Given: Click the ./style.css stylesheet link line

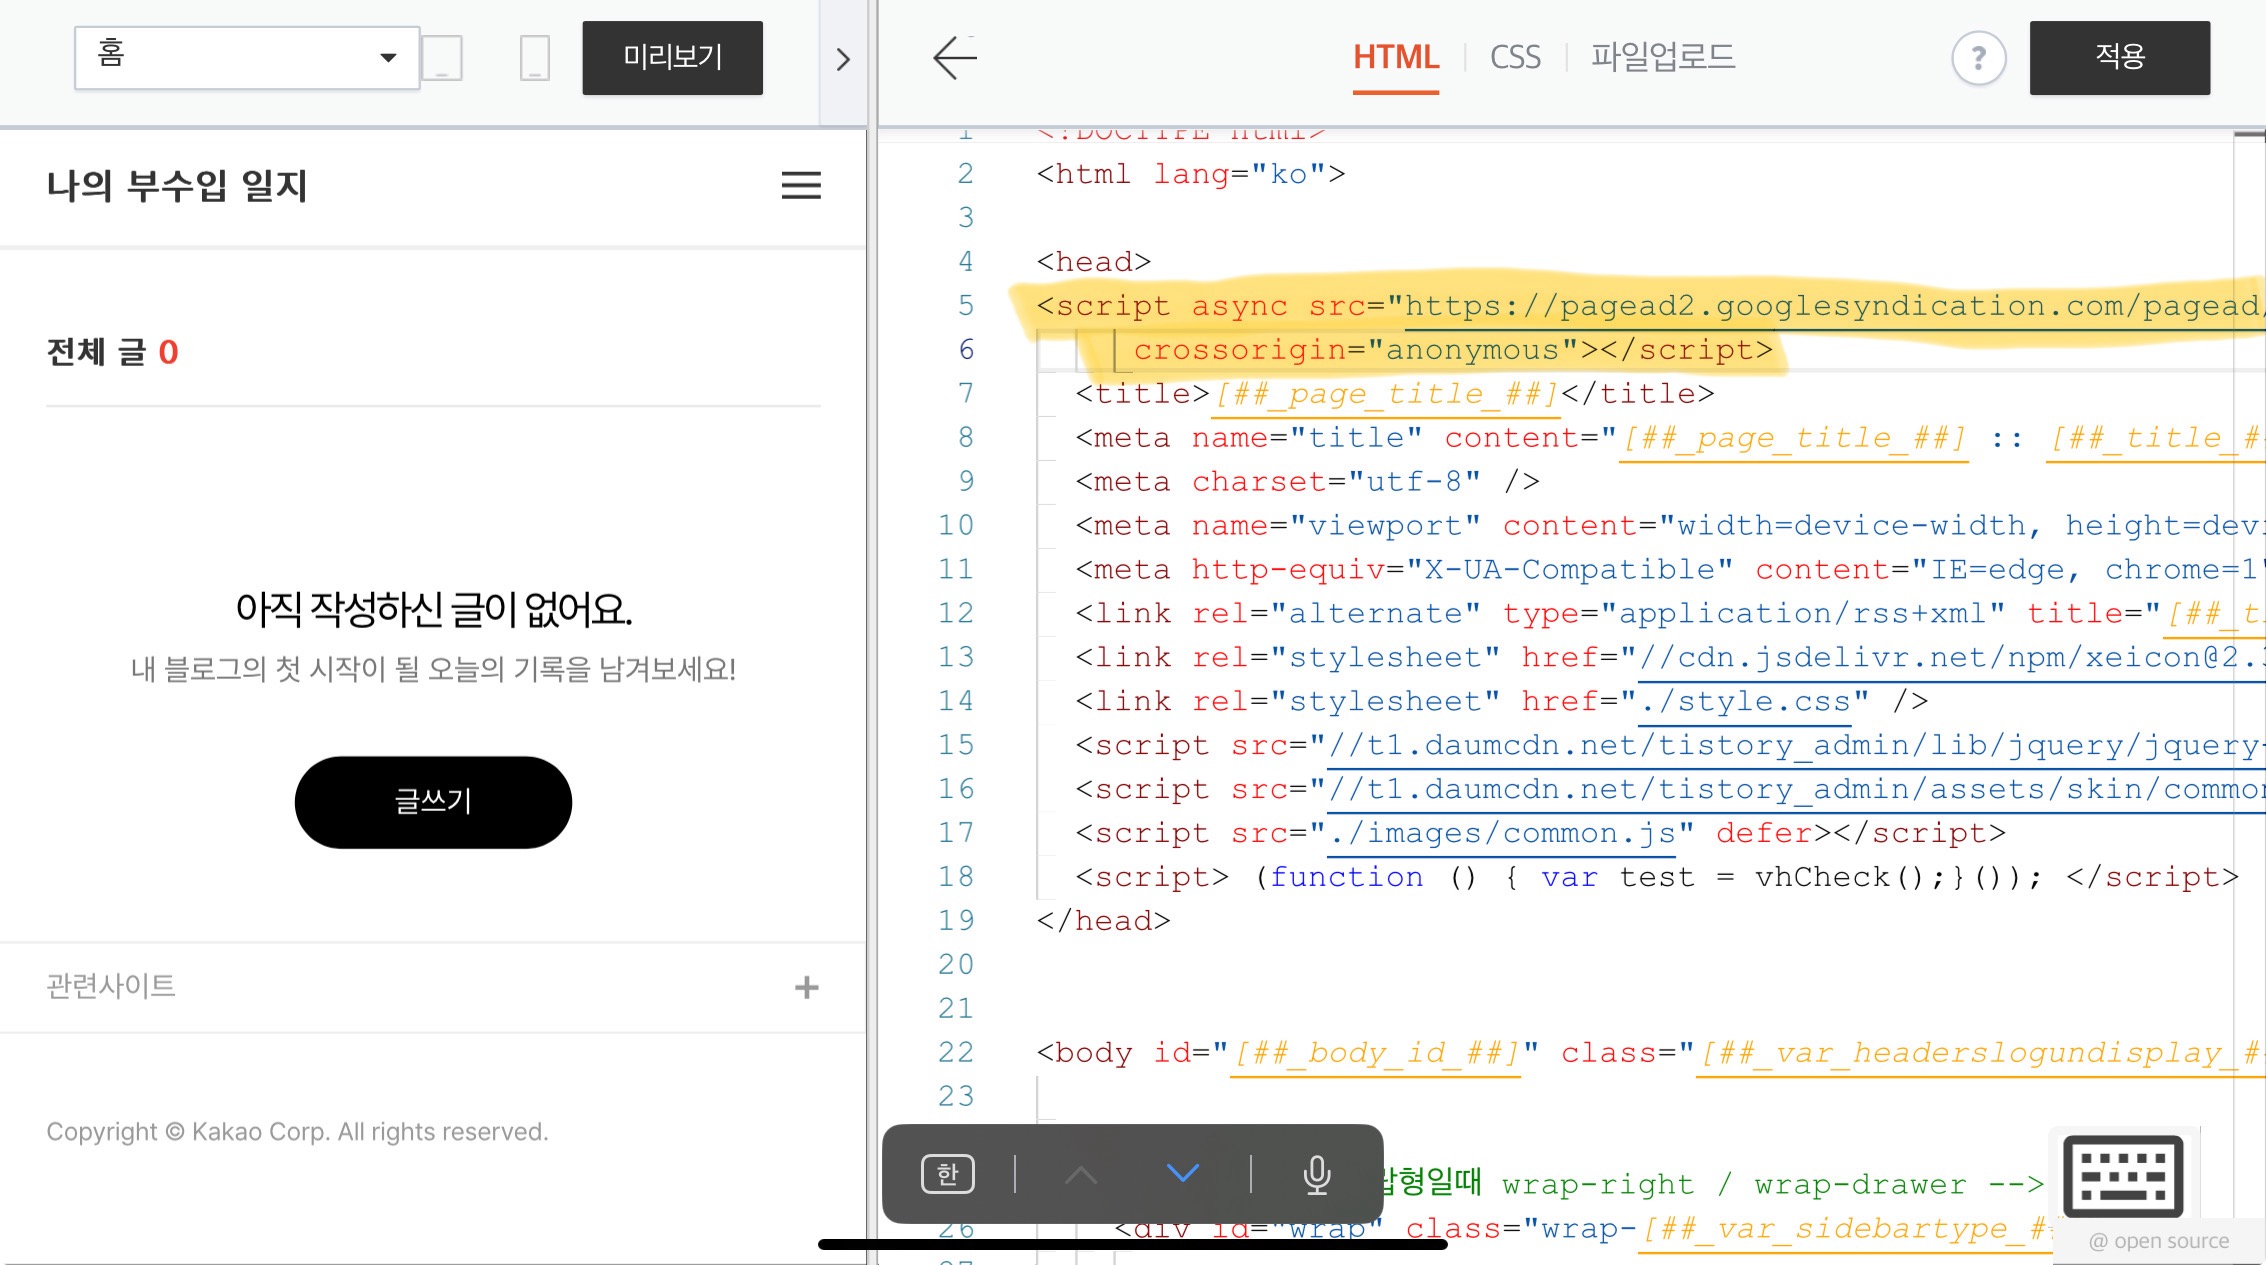Looking at the screenshot, I should tap(1502, 702).
